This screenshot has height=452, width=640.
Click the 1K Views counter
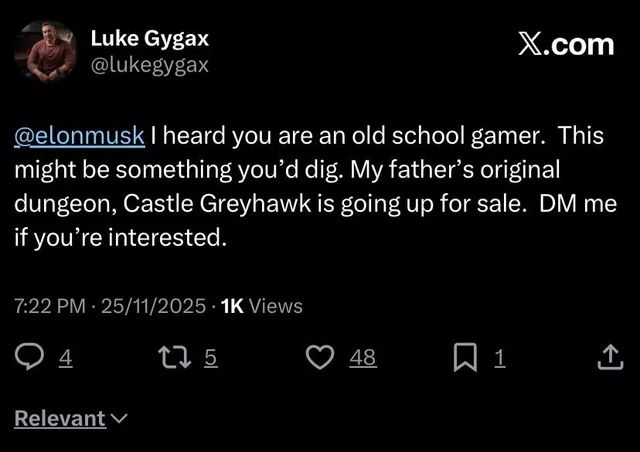pos(261,306)
